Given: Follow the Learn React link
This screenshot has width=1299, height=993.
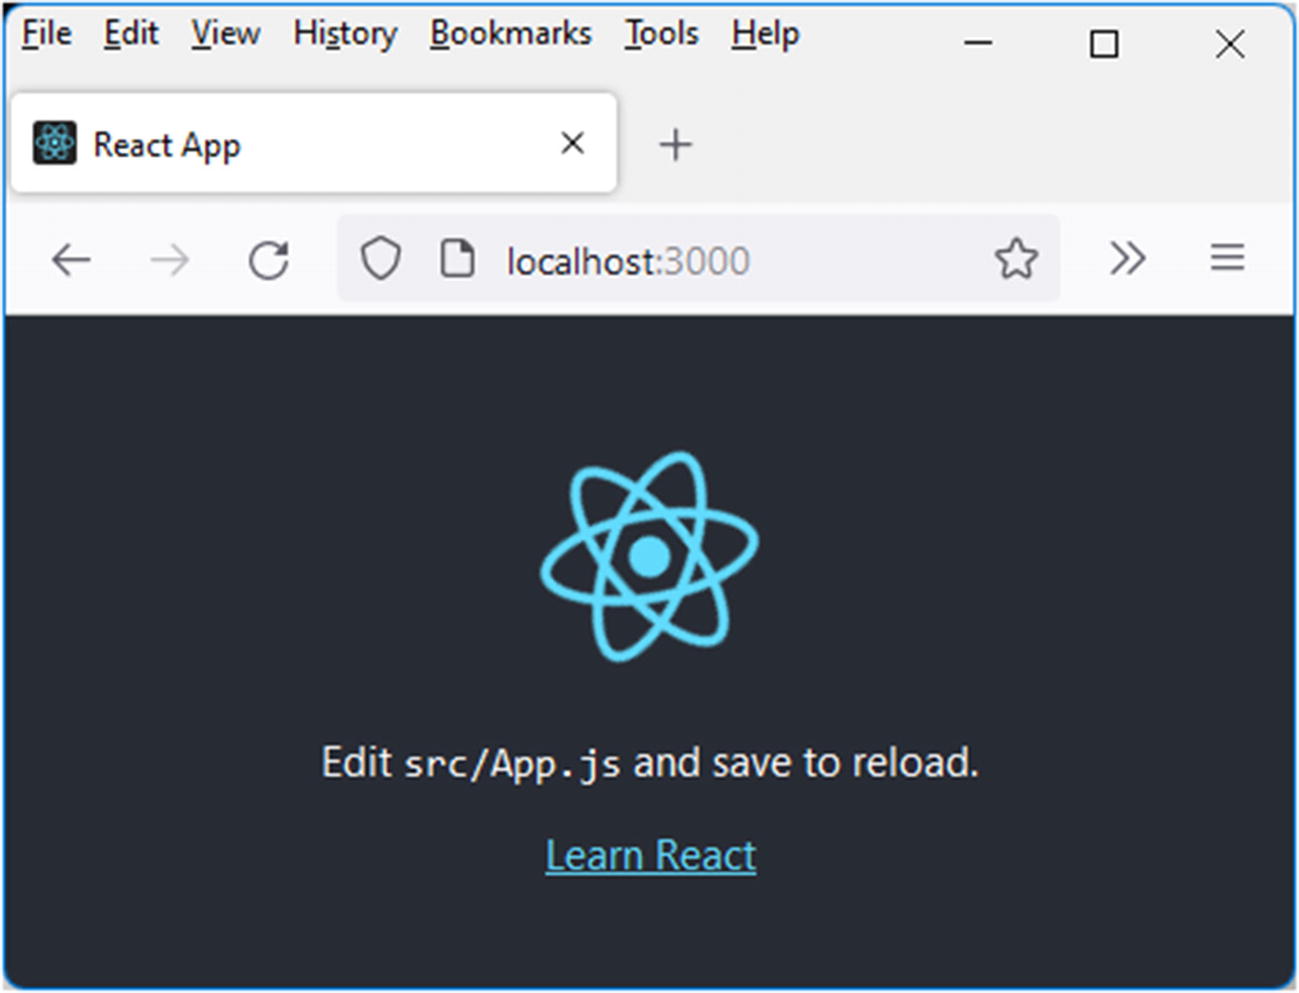Looking at the screenshot, I should click(x=650, y=856).
